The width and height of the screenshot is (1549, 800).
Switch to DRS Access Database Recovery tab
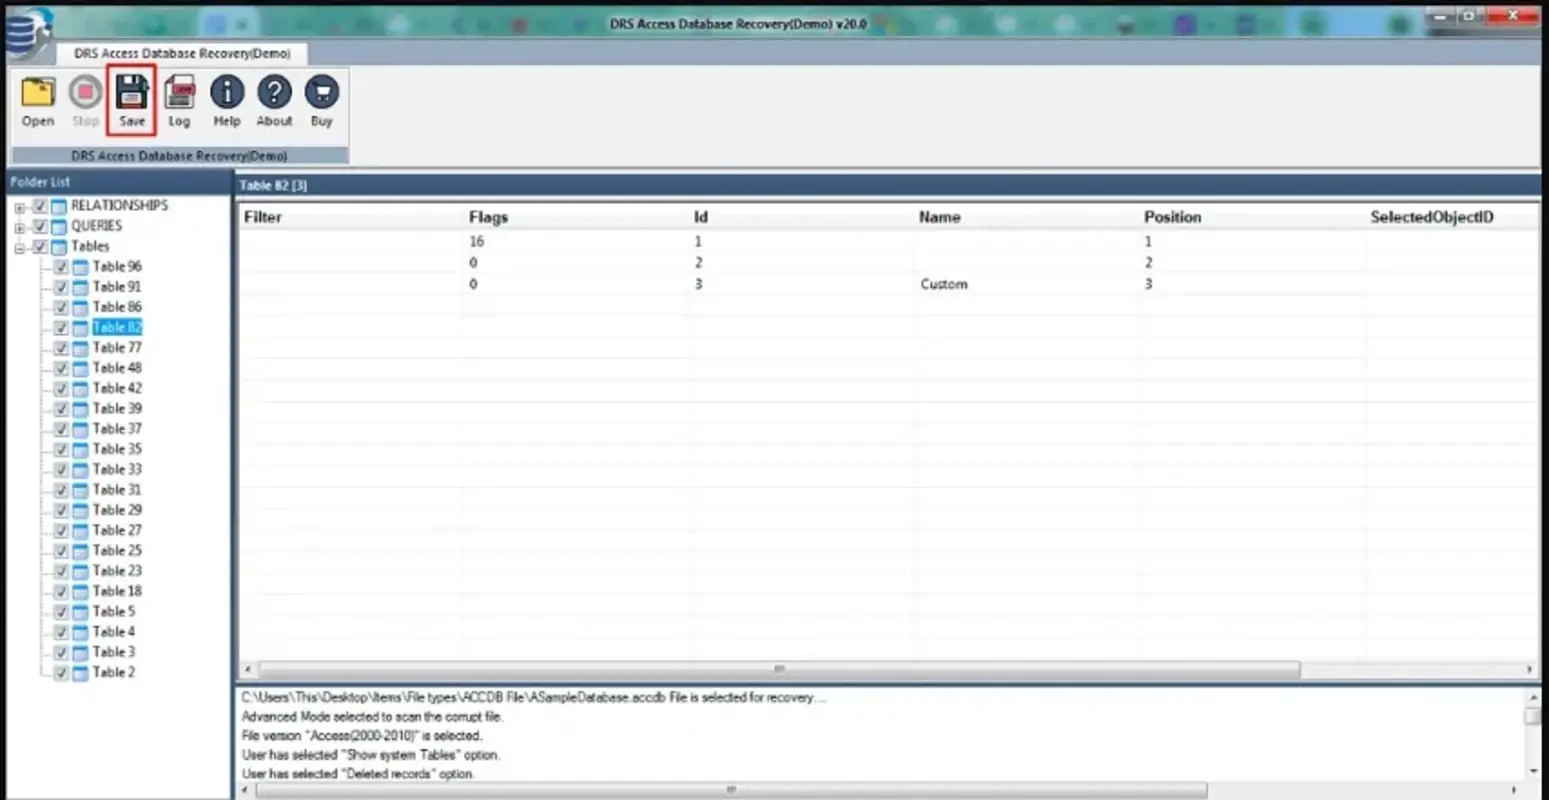[x=183, y=53]
